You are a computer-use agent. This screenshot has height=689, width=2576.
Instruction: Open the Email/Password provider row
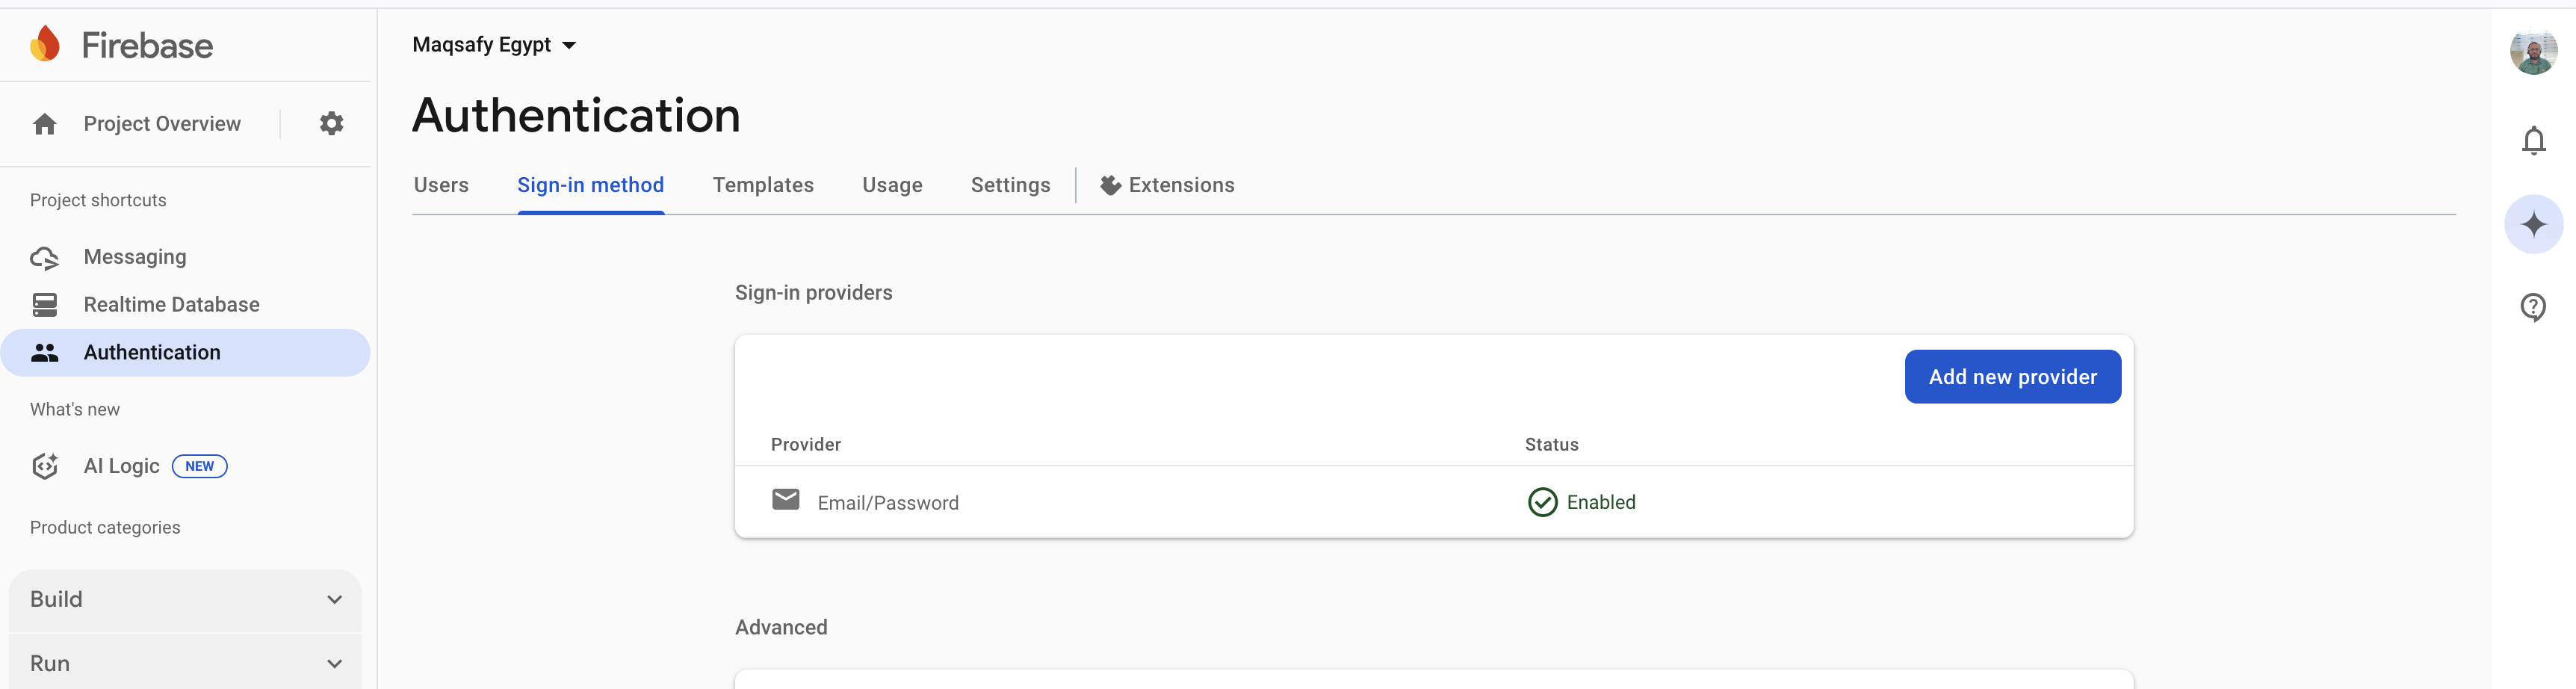point(1433,502)
